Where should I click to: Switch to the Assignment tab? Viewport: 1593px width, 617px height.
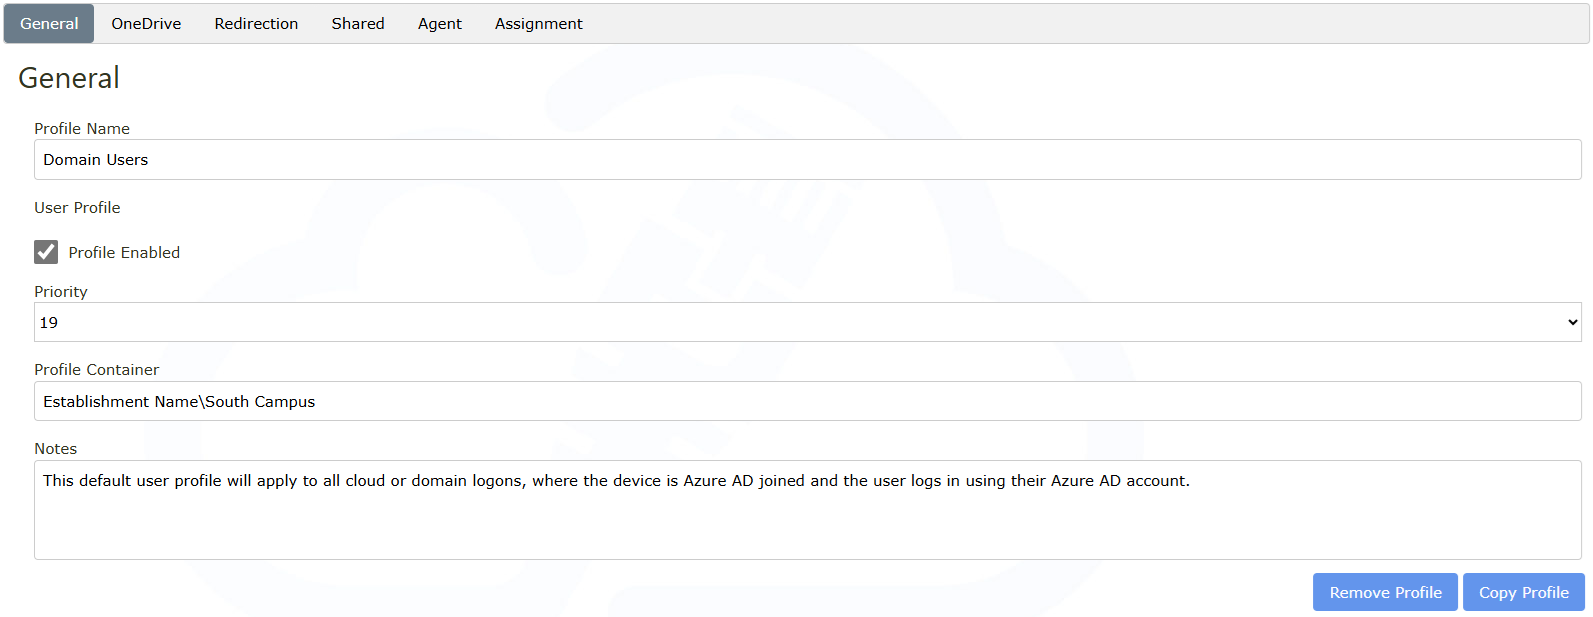point(538,24)
